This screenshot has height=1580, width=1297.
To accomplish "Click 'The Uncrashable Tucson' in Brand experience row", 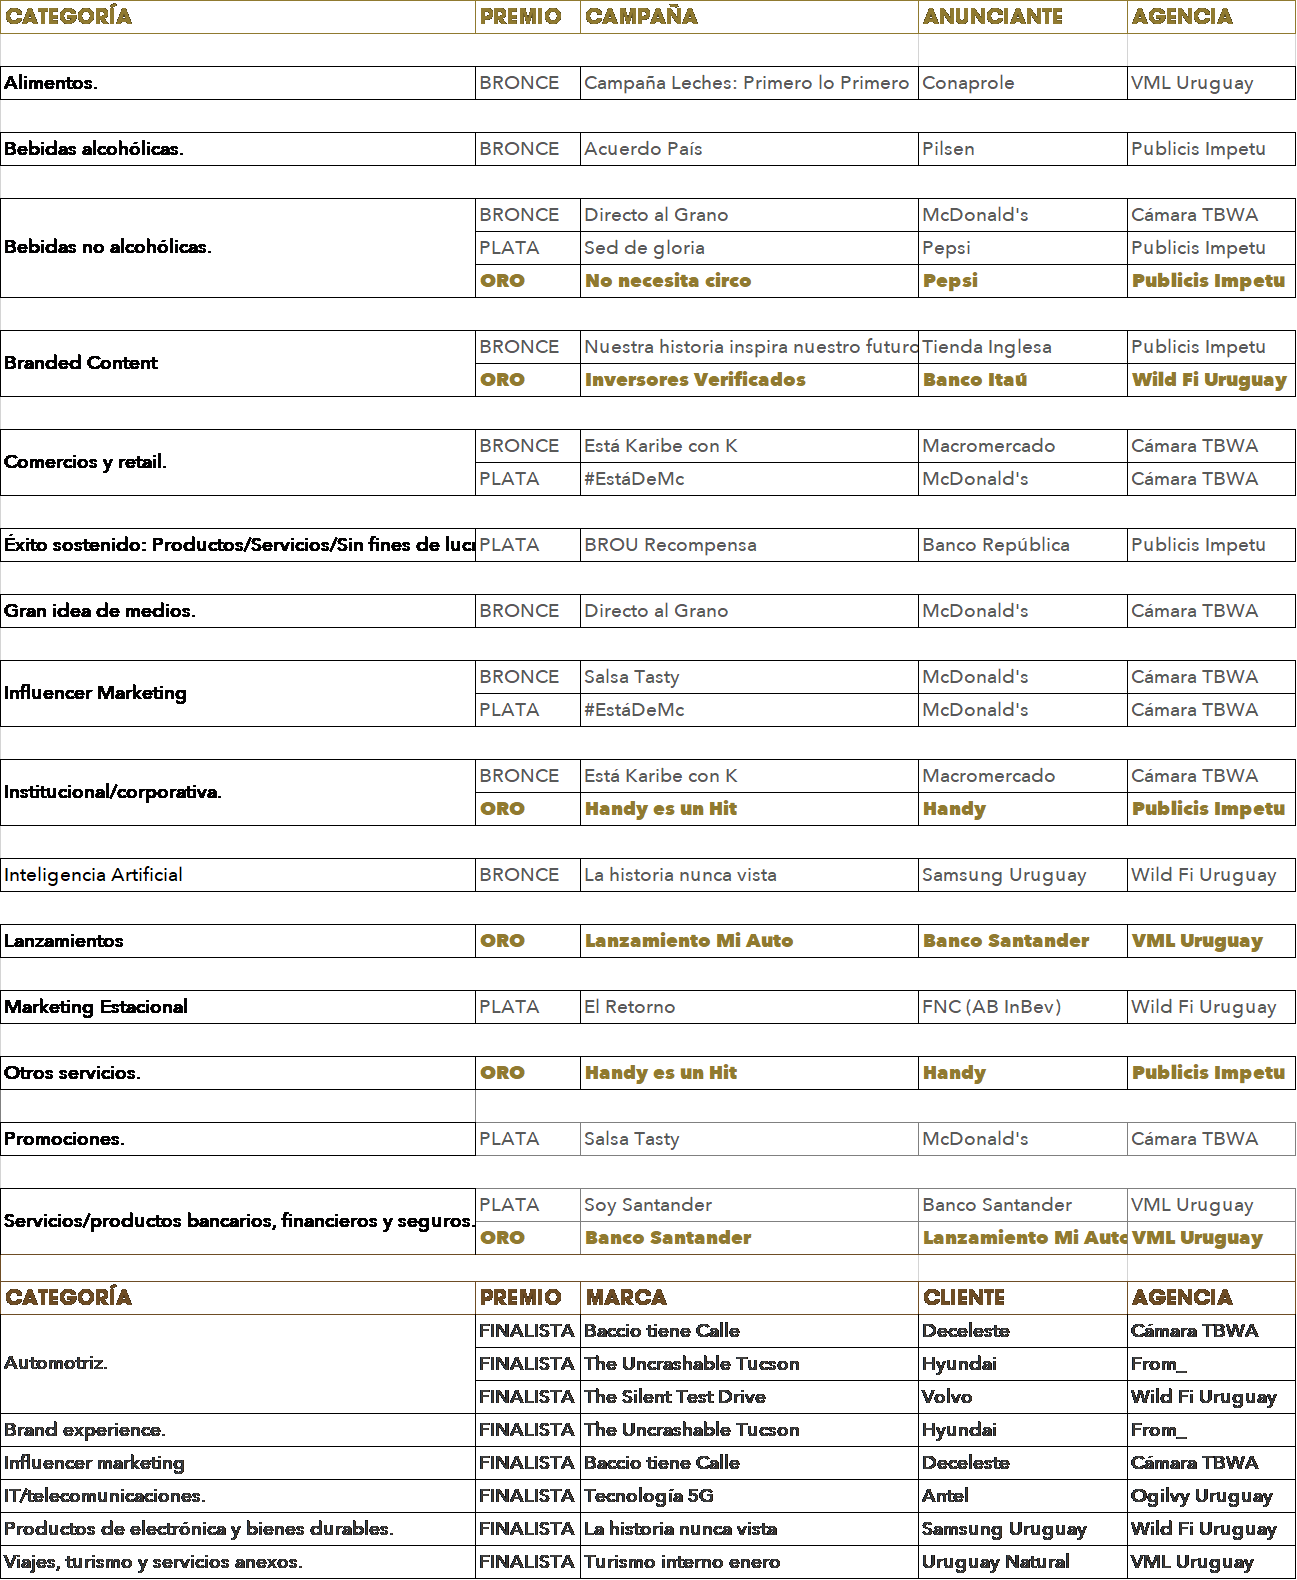I will pyautogui.click(x=749, y=1430).
